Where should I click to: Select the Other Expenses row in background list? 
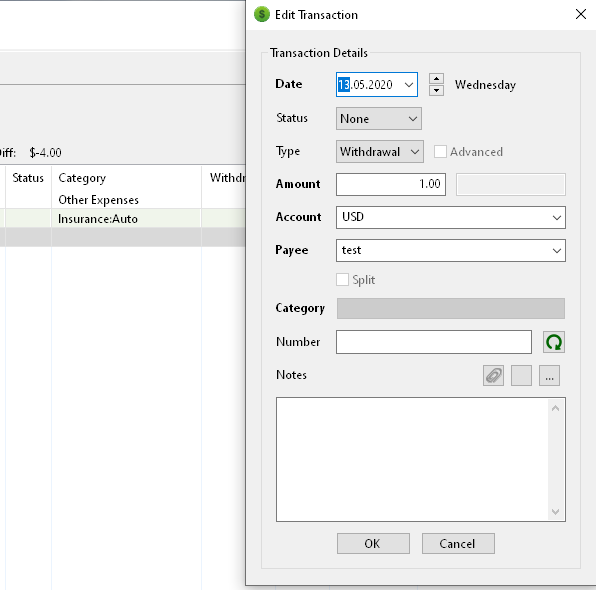pyautogui.click(x=122, y=200)
